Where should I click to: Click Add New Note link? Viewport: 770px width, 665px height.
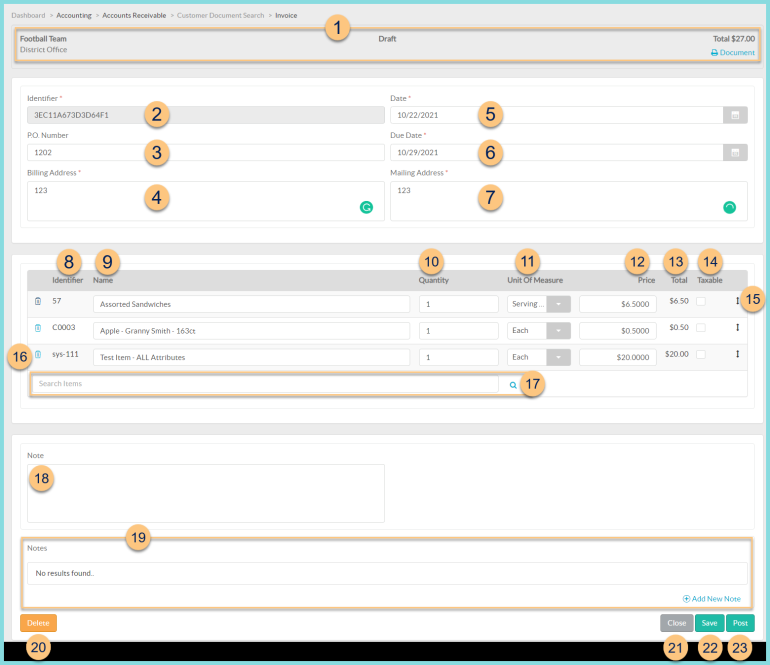coord(712,599)
